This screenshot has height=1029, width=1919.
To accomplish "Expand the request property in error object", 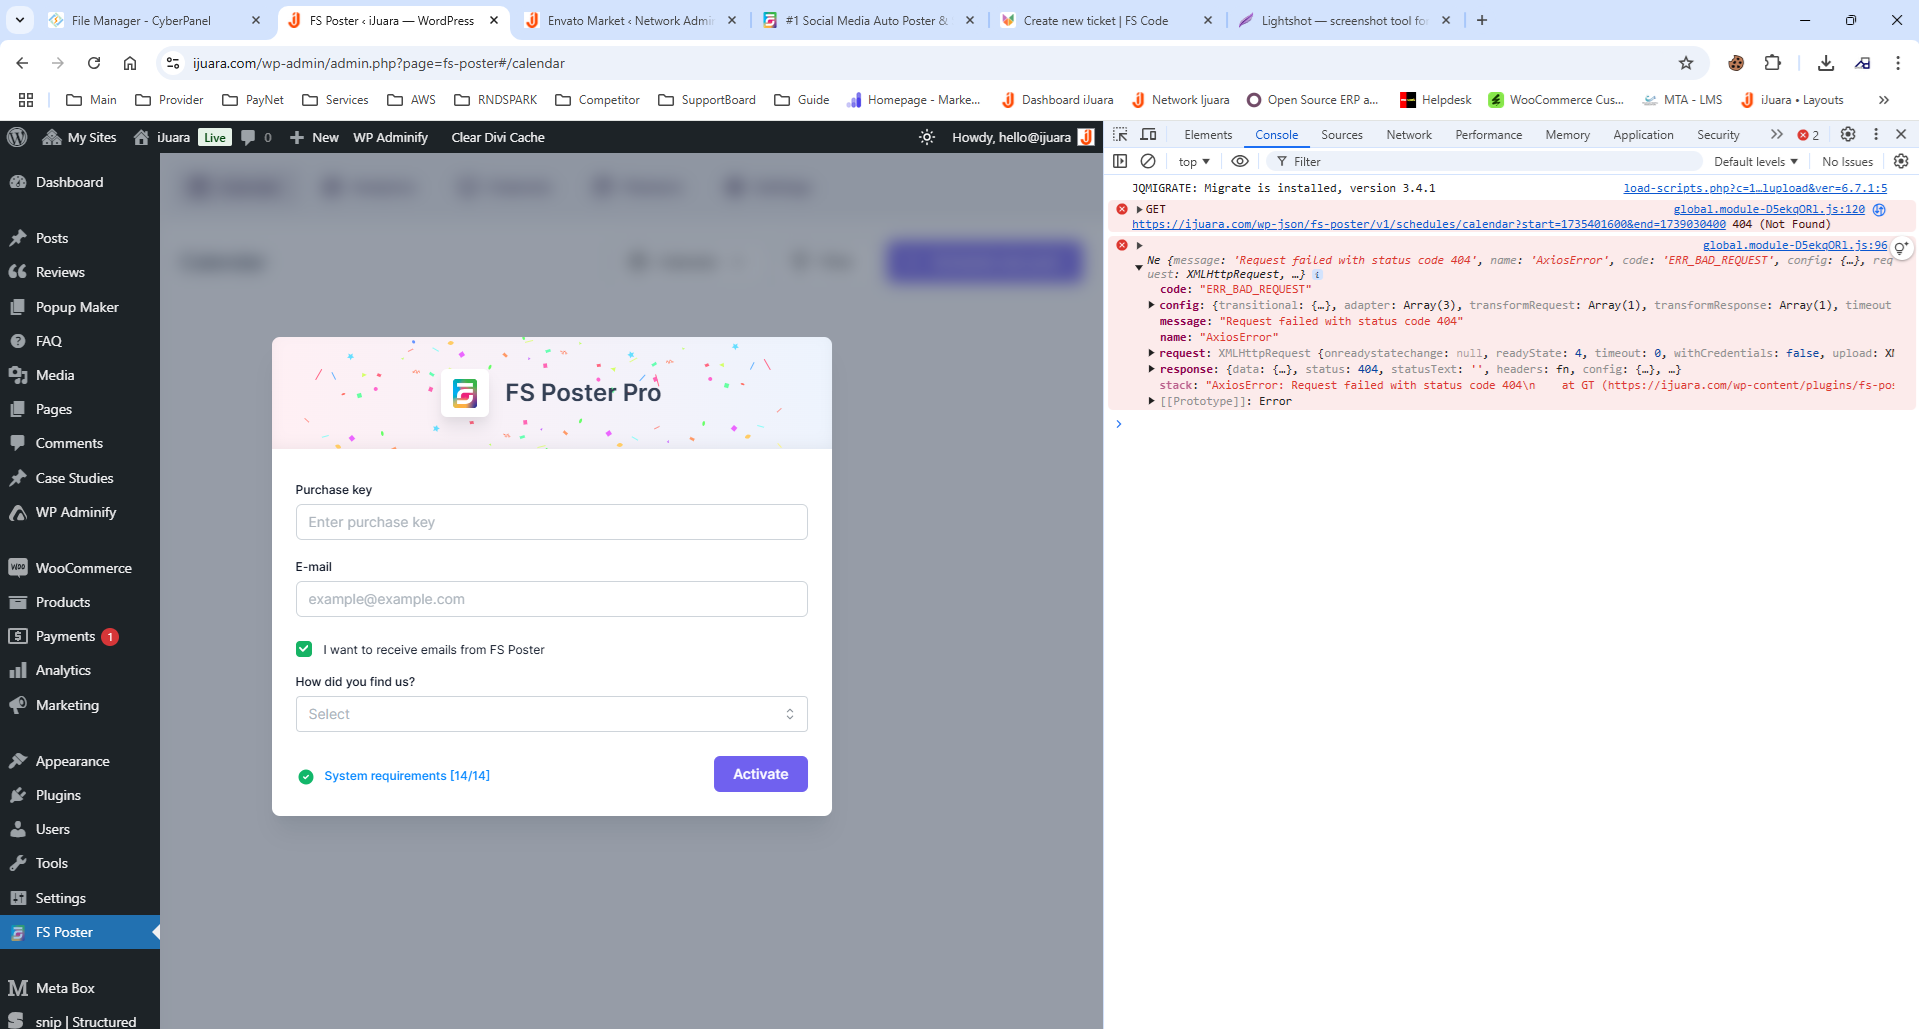I will click(x=1151, y=353).
